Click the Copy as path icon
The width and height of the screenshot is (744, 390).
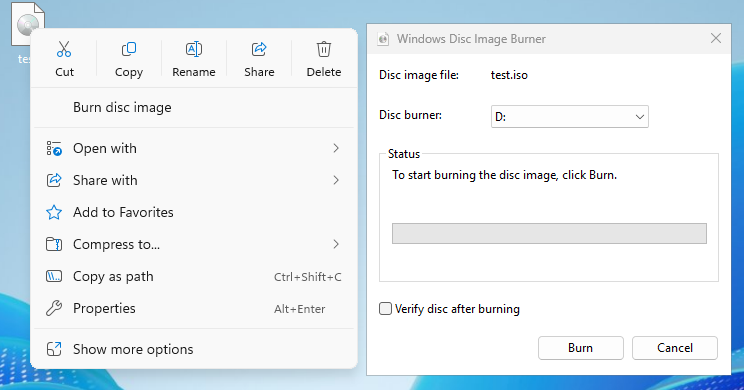point(54,276)
